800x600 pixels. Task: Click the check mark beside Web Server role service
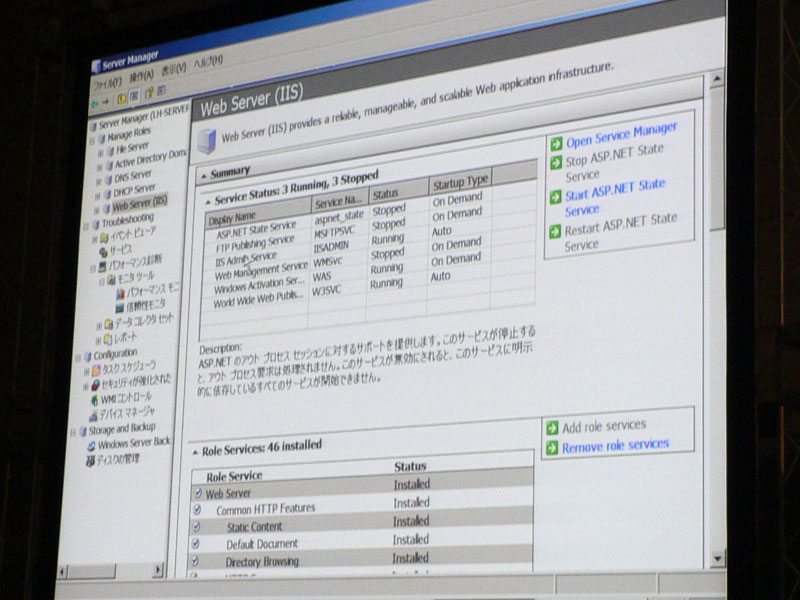(198, 493)
